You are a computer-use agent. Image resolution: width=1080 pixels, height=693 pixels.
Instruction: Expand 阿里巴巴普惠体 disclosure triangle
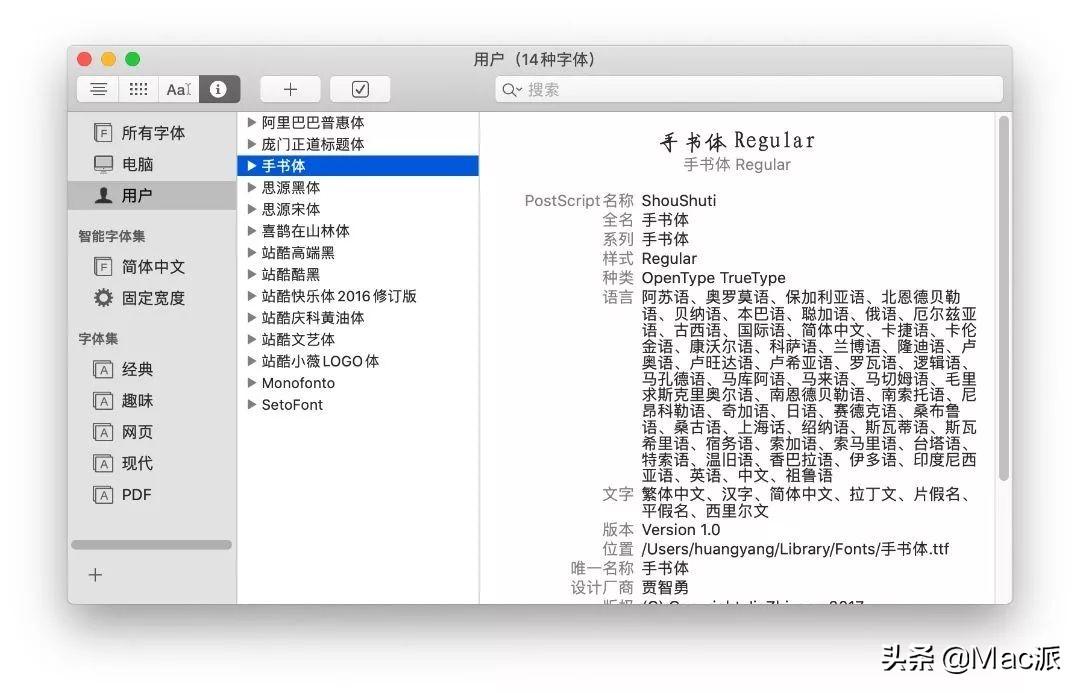click(251, 123)
